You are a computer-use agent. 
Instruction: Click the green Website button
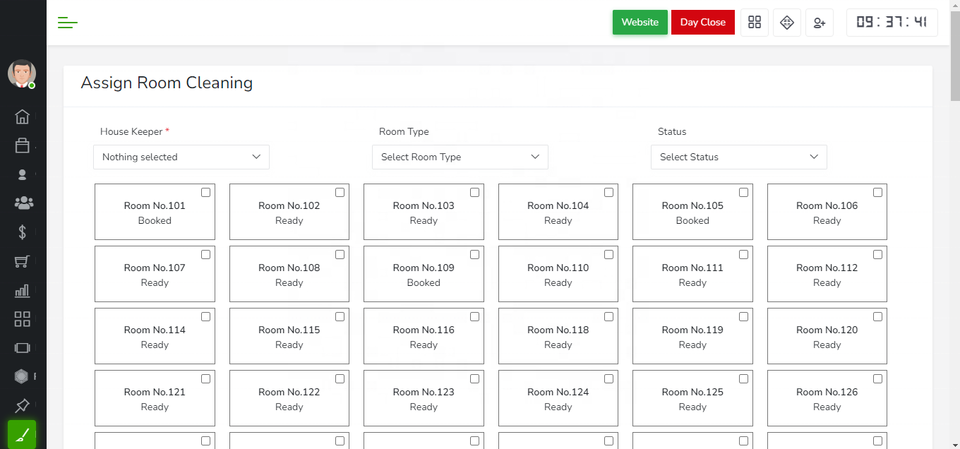coord(640,23)
